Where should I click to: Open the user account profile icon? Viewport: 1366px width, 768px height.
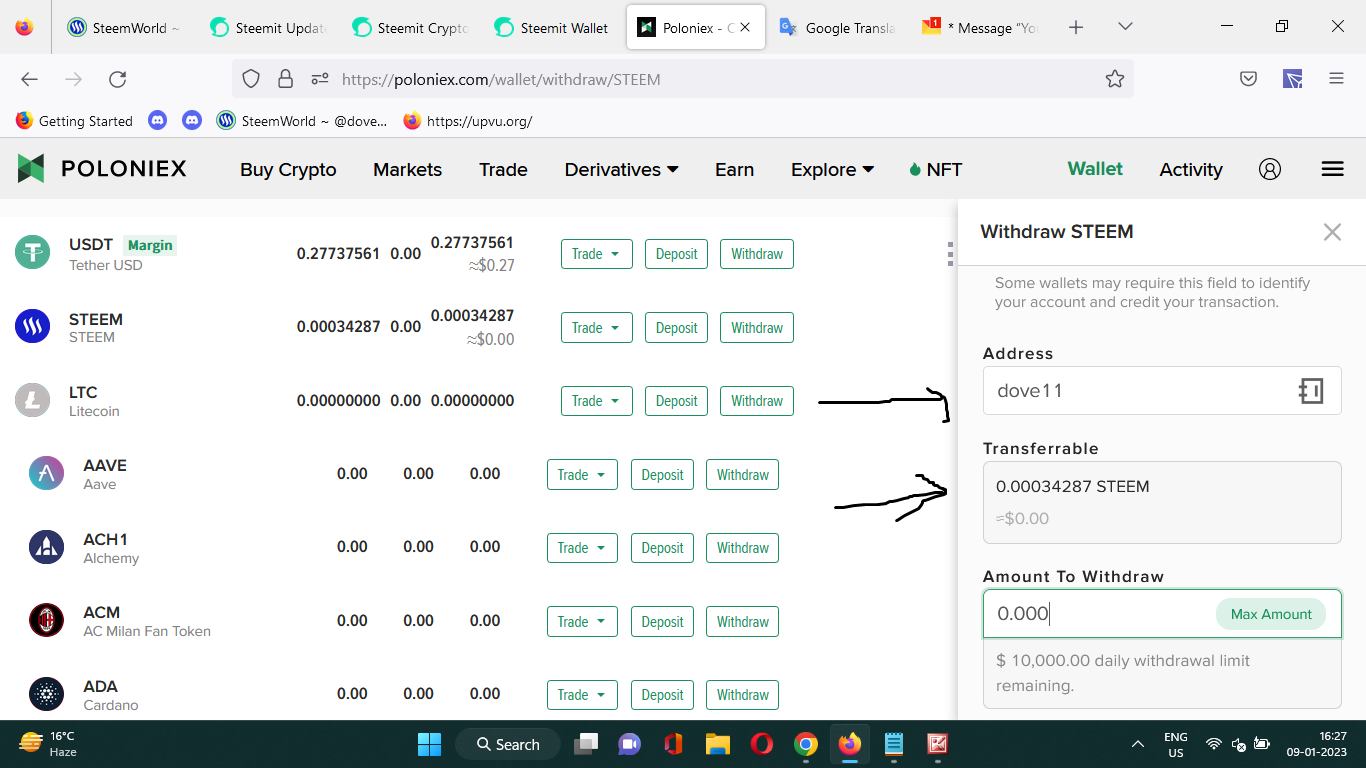(x=1270, y=169)
